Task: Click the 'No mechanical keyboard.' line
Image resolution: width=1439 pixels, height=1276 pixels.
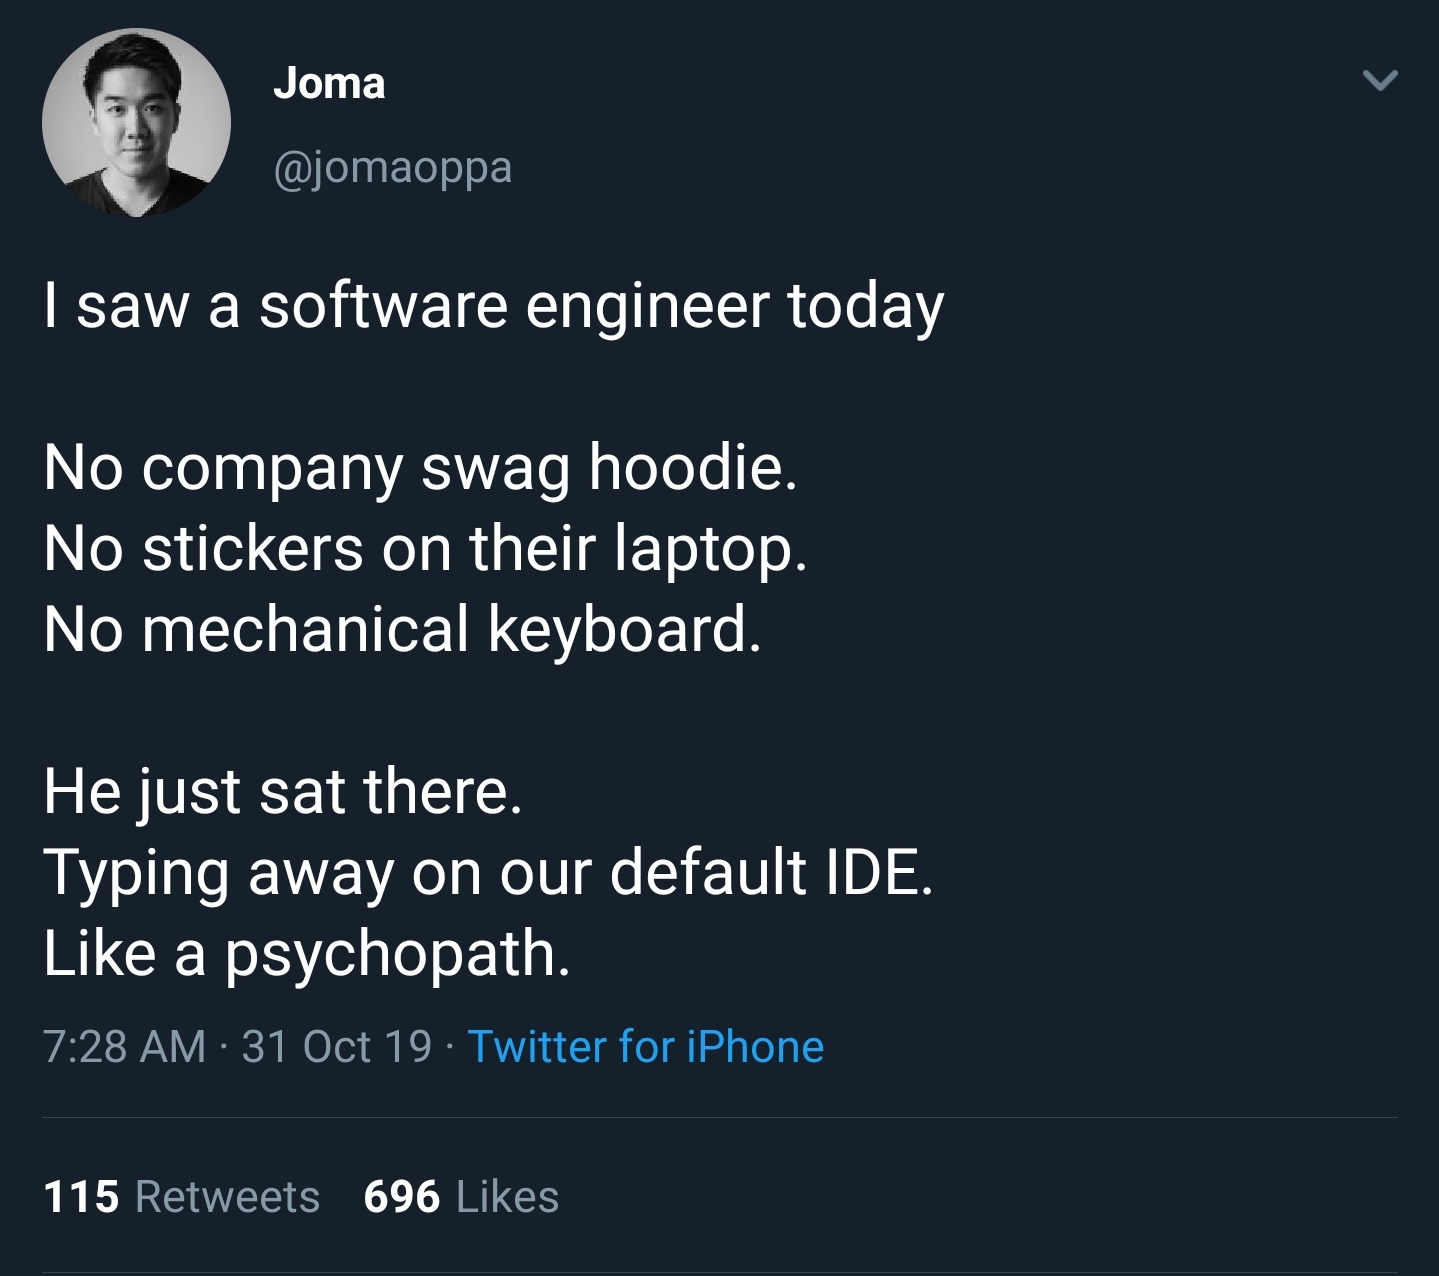Action: coord(402,629)
